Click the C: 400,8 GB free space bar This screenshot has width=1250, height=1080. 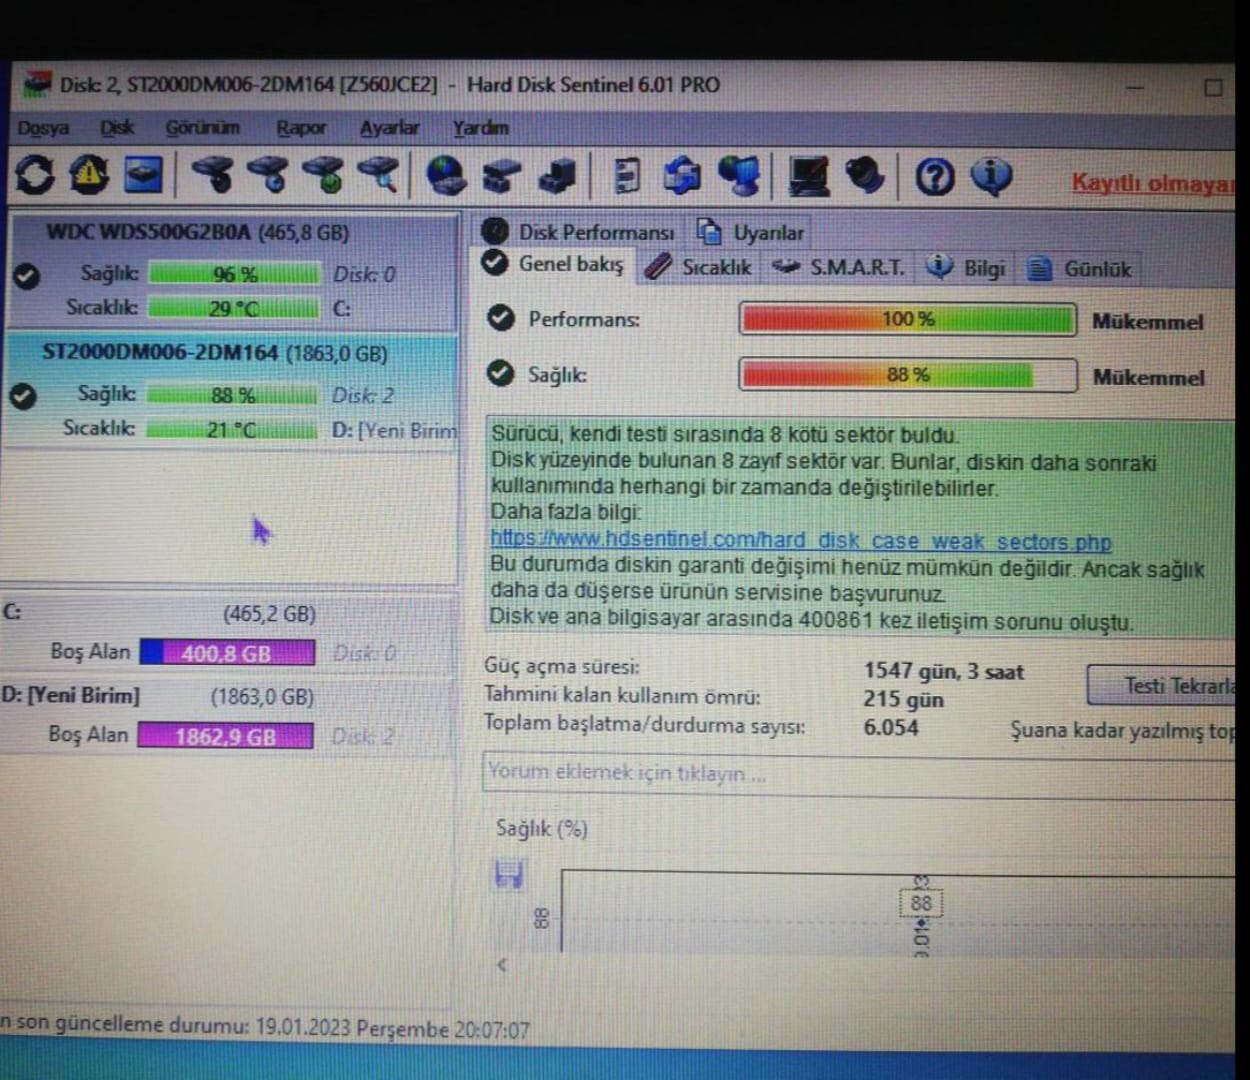[227, 653]
